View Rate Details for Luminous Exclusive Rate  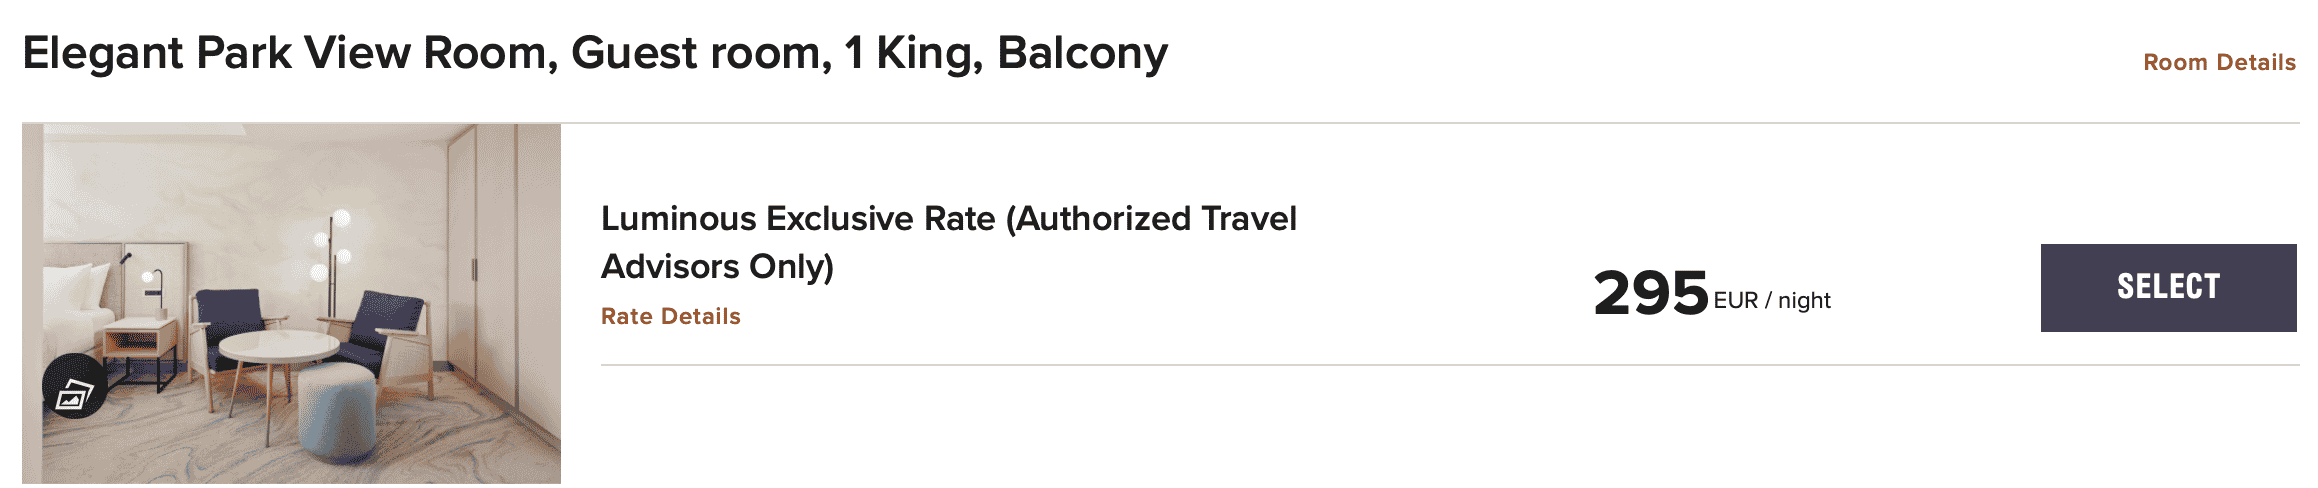click(670, 316)
